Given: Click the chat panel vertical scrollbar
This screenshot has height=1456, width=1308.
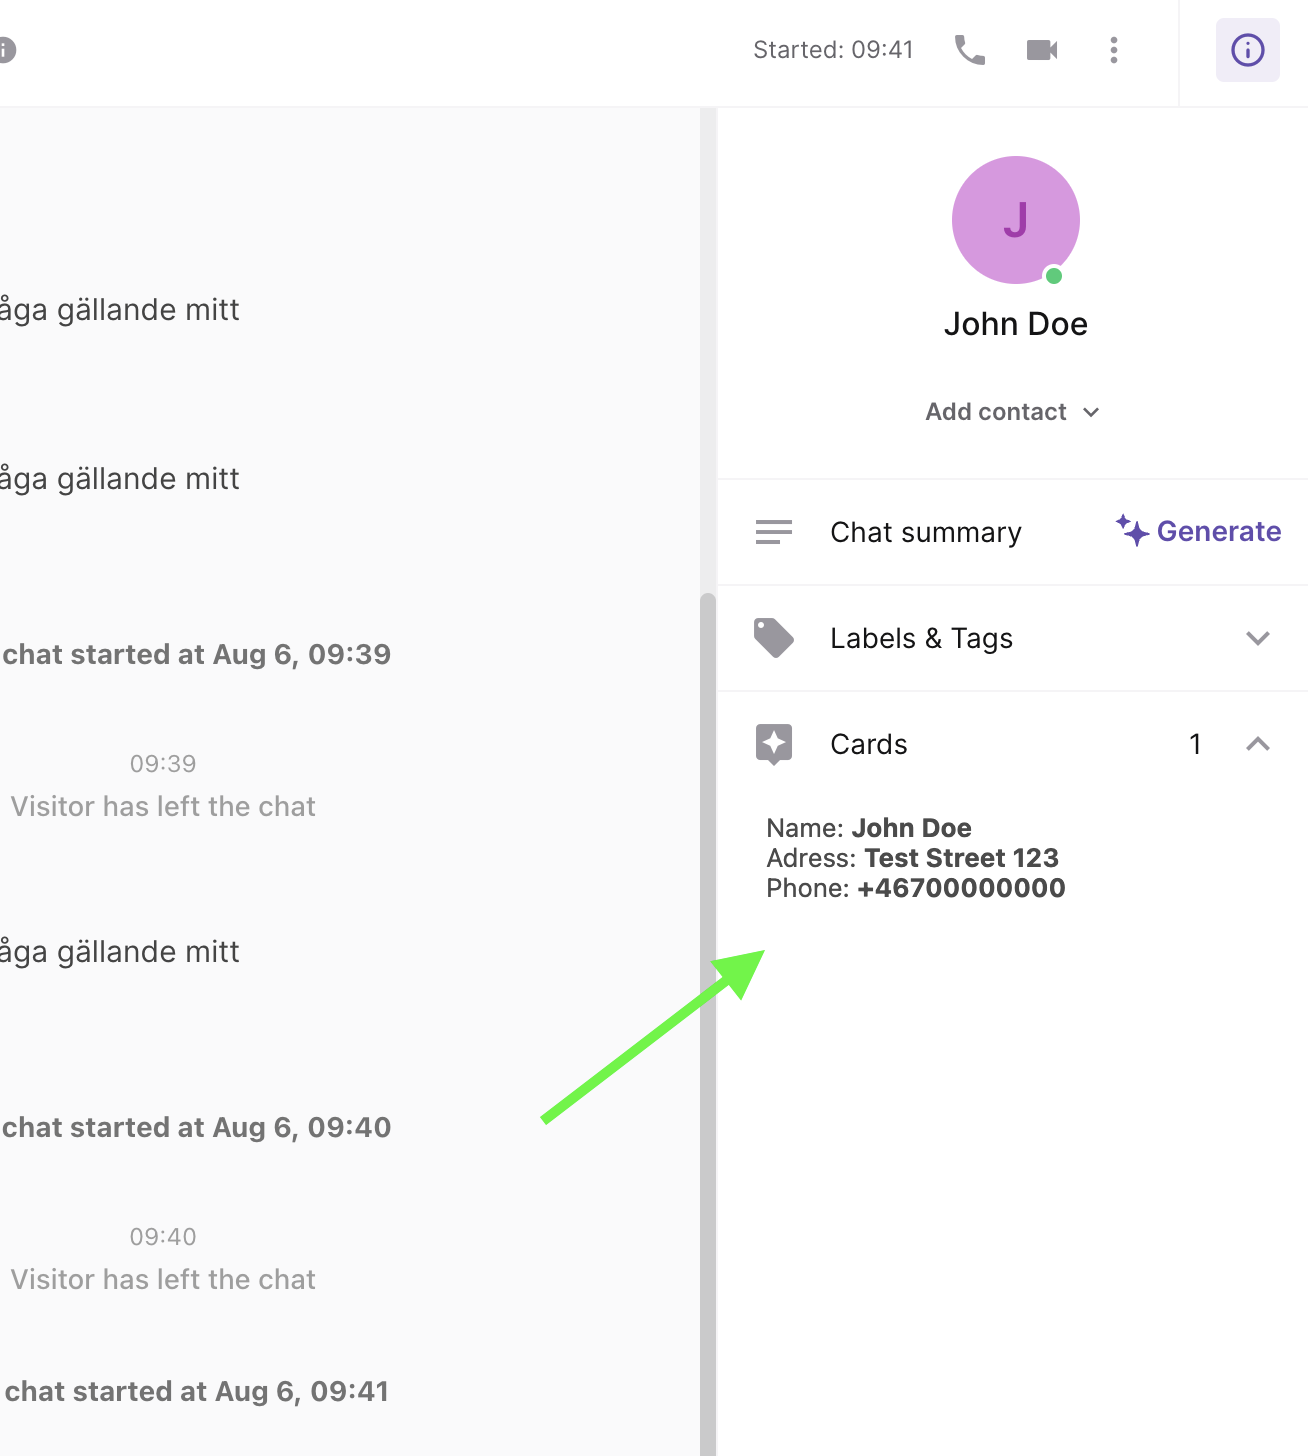Looking at the screenshot, I should coord(708,1000).
